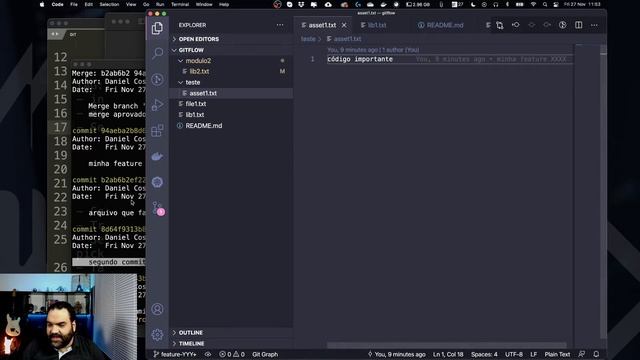Click the timeline clock icon in editor toolbar
Viewport: 640px width, 360px height.
tap(562, 25)
